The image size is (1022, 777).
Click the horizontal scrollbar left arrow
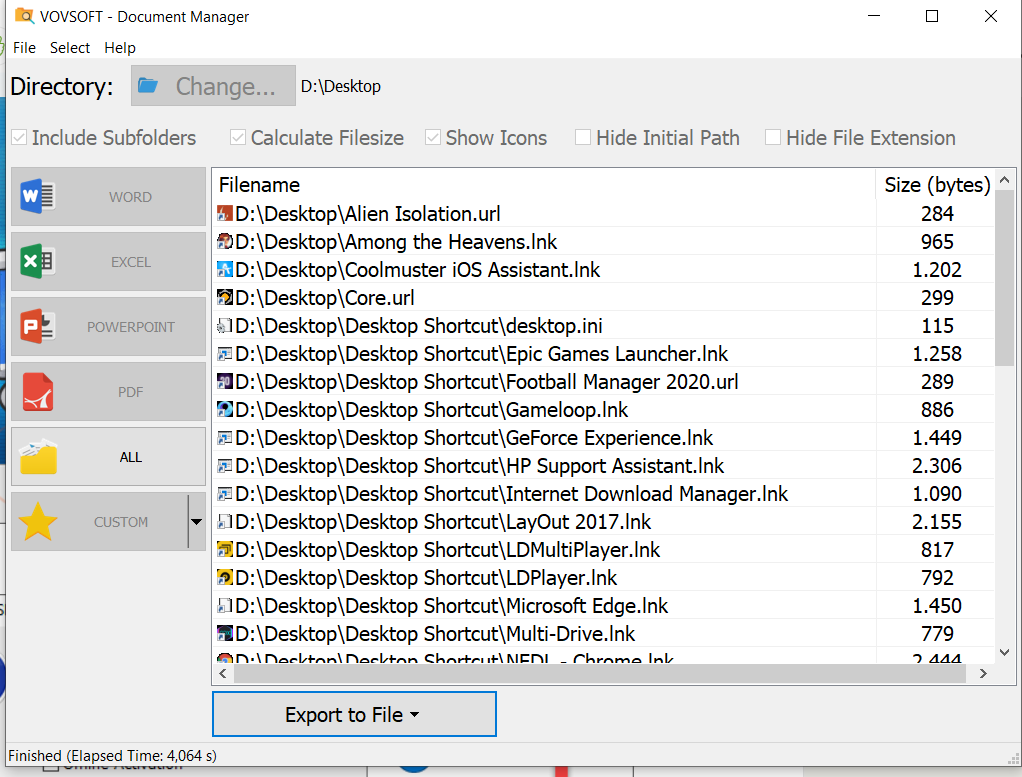(x=223, y=673)
